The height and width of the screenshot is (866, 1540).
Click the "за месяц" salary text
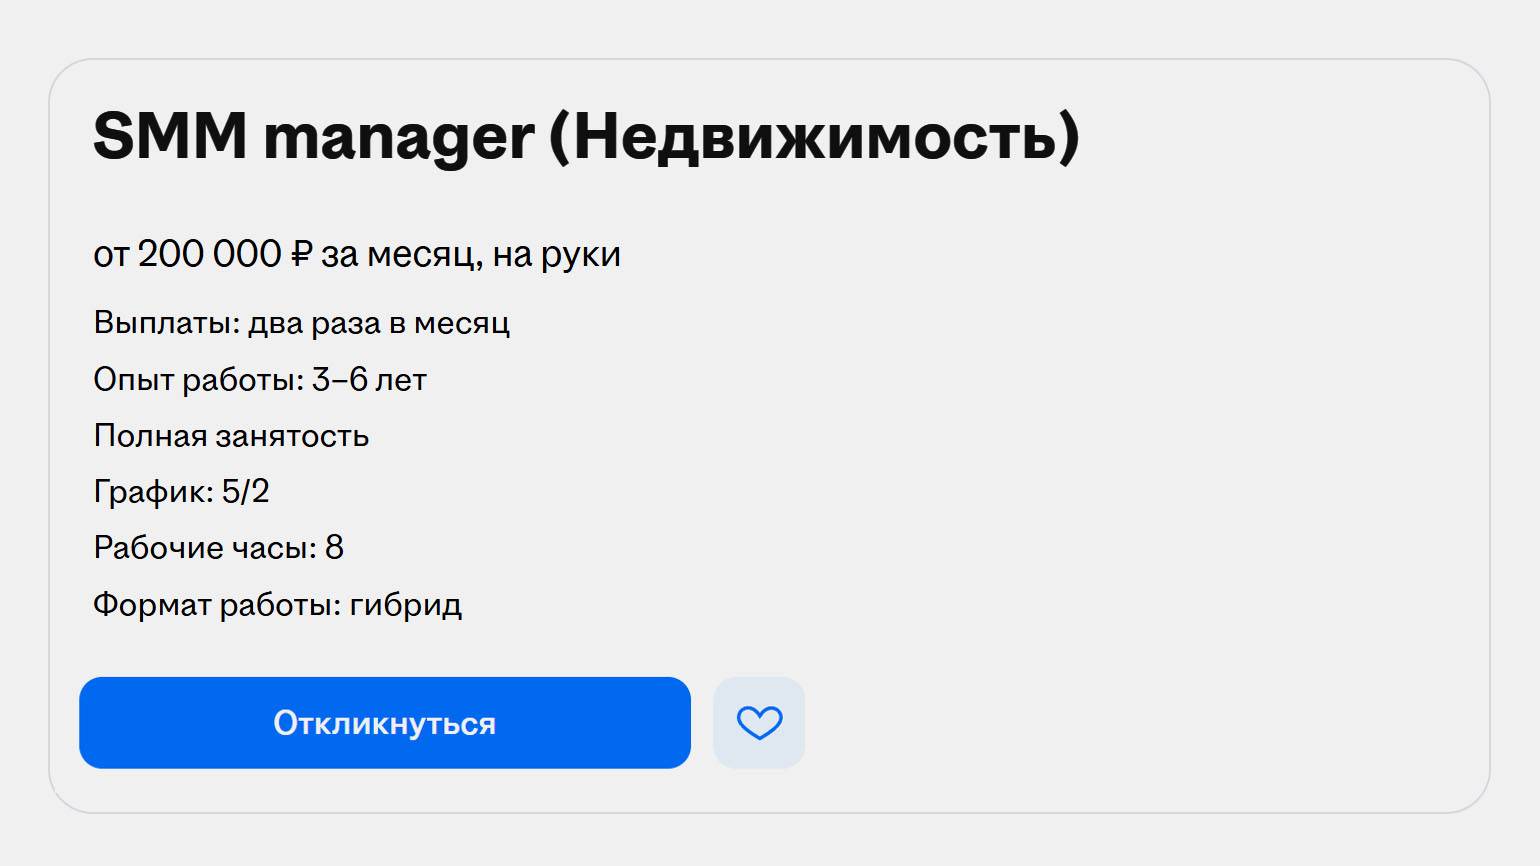(400, 254)
